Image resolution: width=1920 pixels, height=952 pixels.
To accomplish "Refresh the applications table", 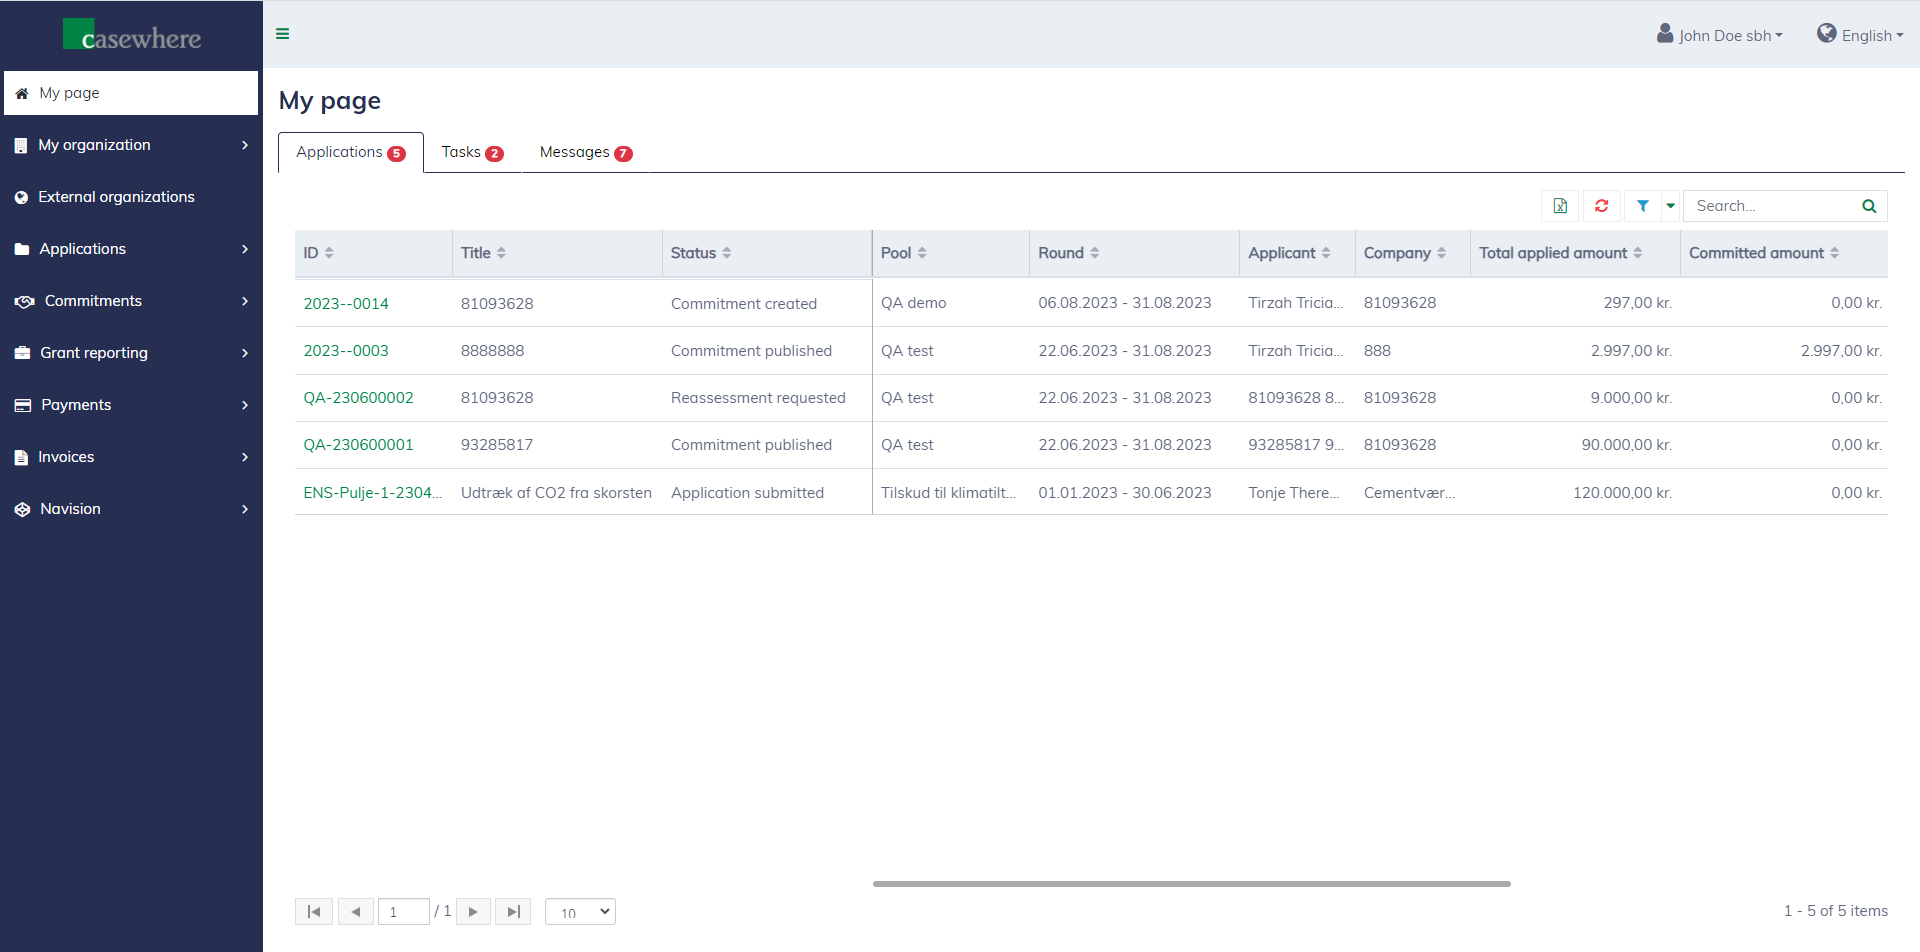I will pyautogui.click(x=1601, y=205).
